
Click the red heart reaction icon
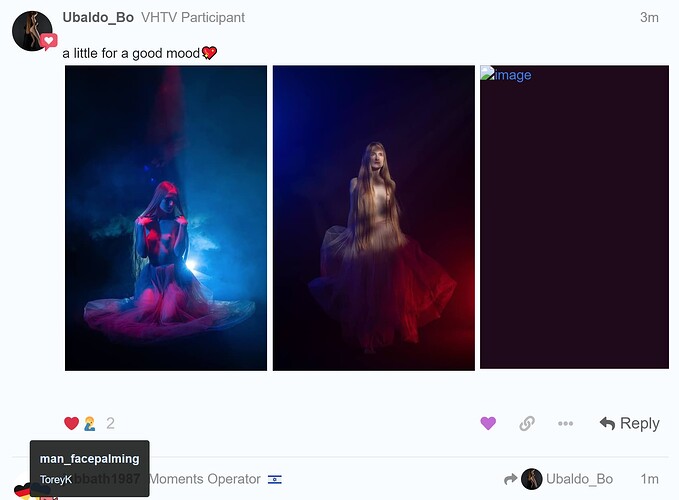(71, 423)
